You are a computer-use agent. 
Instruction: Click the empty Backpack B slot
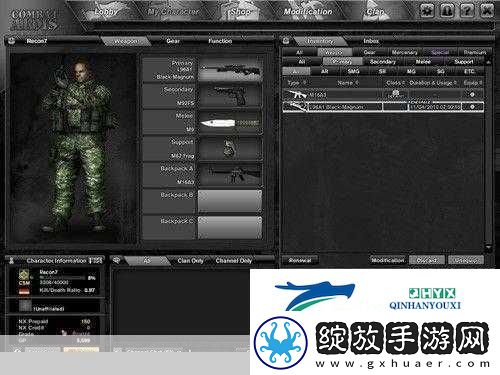(x=230, y=201)
